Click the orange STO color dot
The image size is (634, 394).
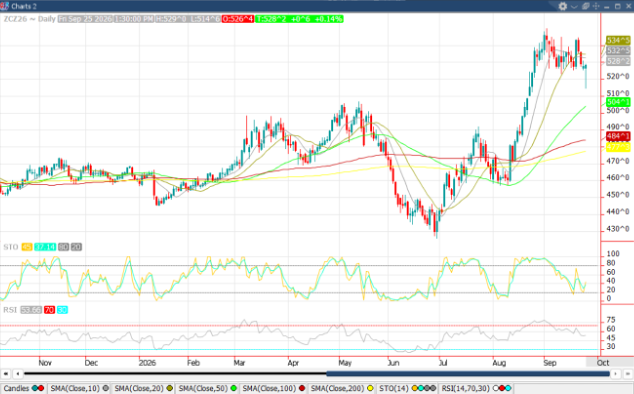point(414,388)
